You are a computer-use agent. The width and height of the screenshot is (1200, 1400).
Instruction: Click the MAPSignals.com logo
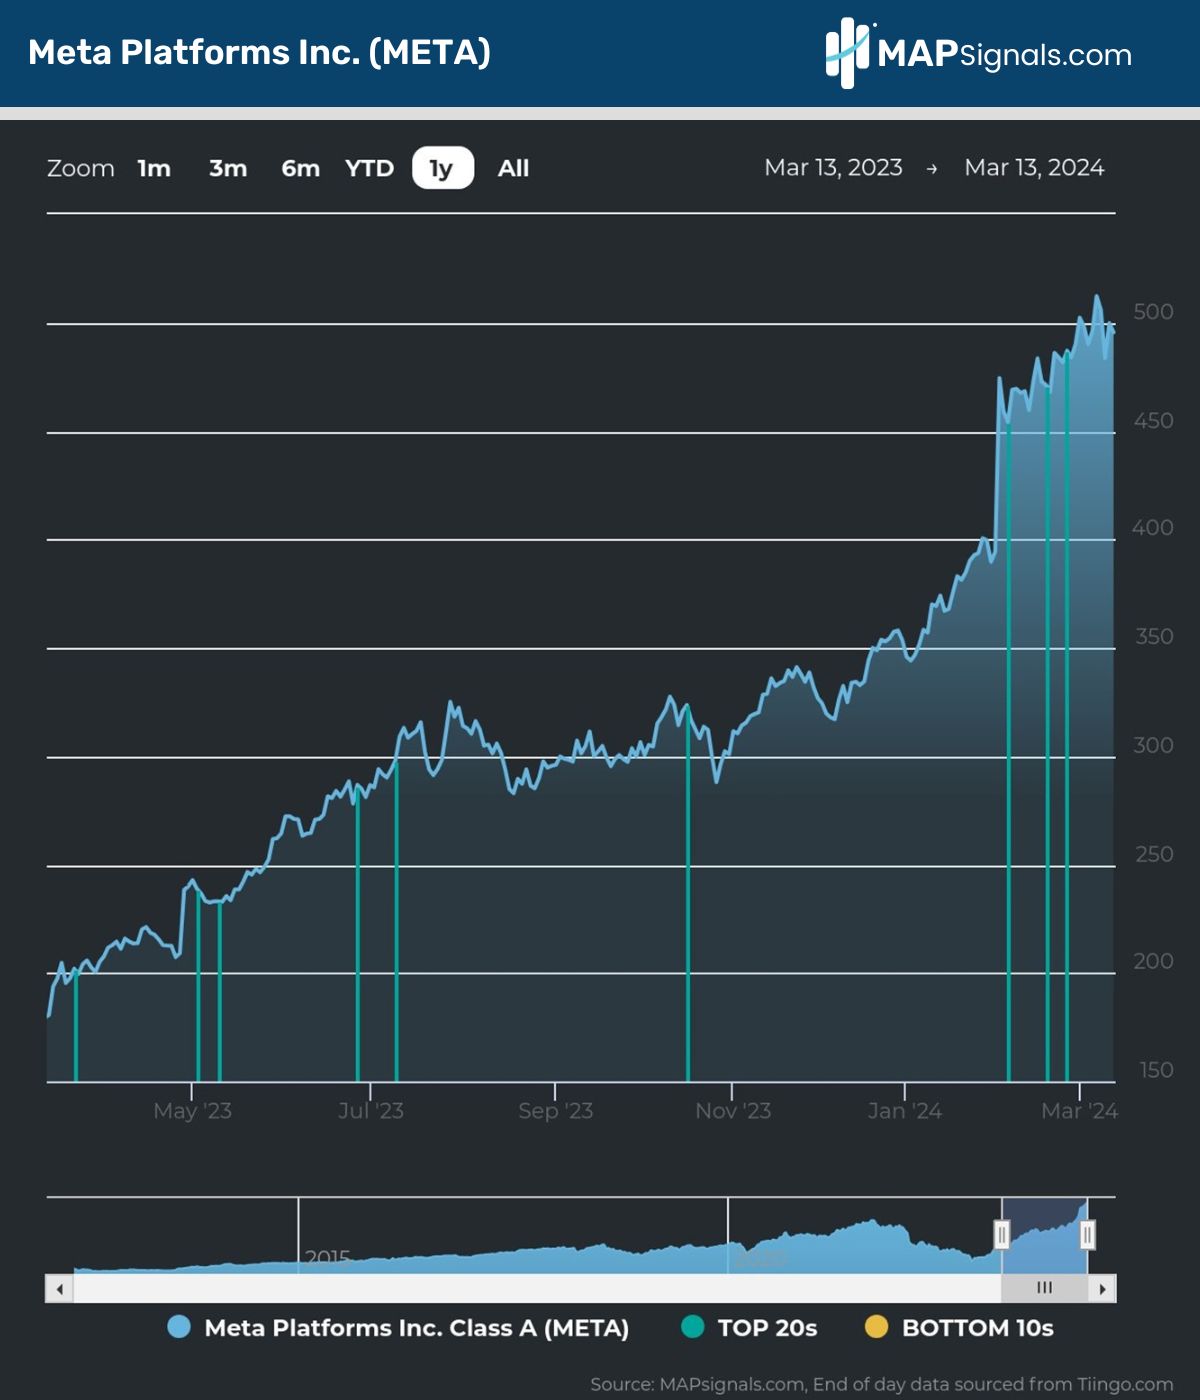click(x=979, y=53)
